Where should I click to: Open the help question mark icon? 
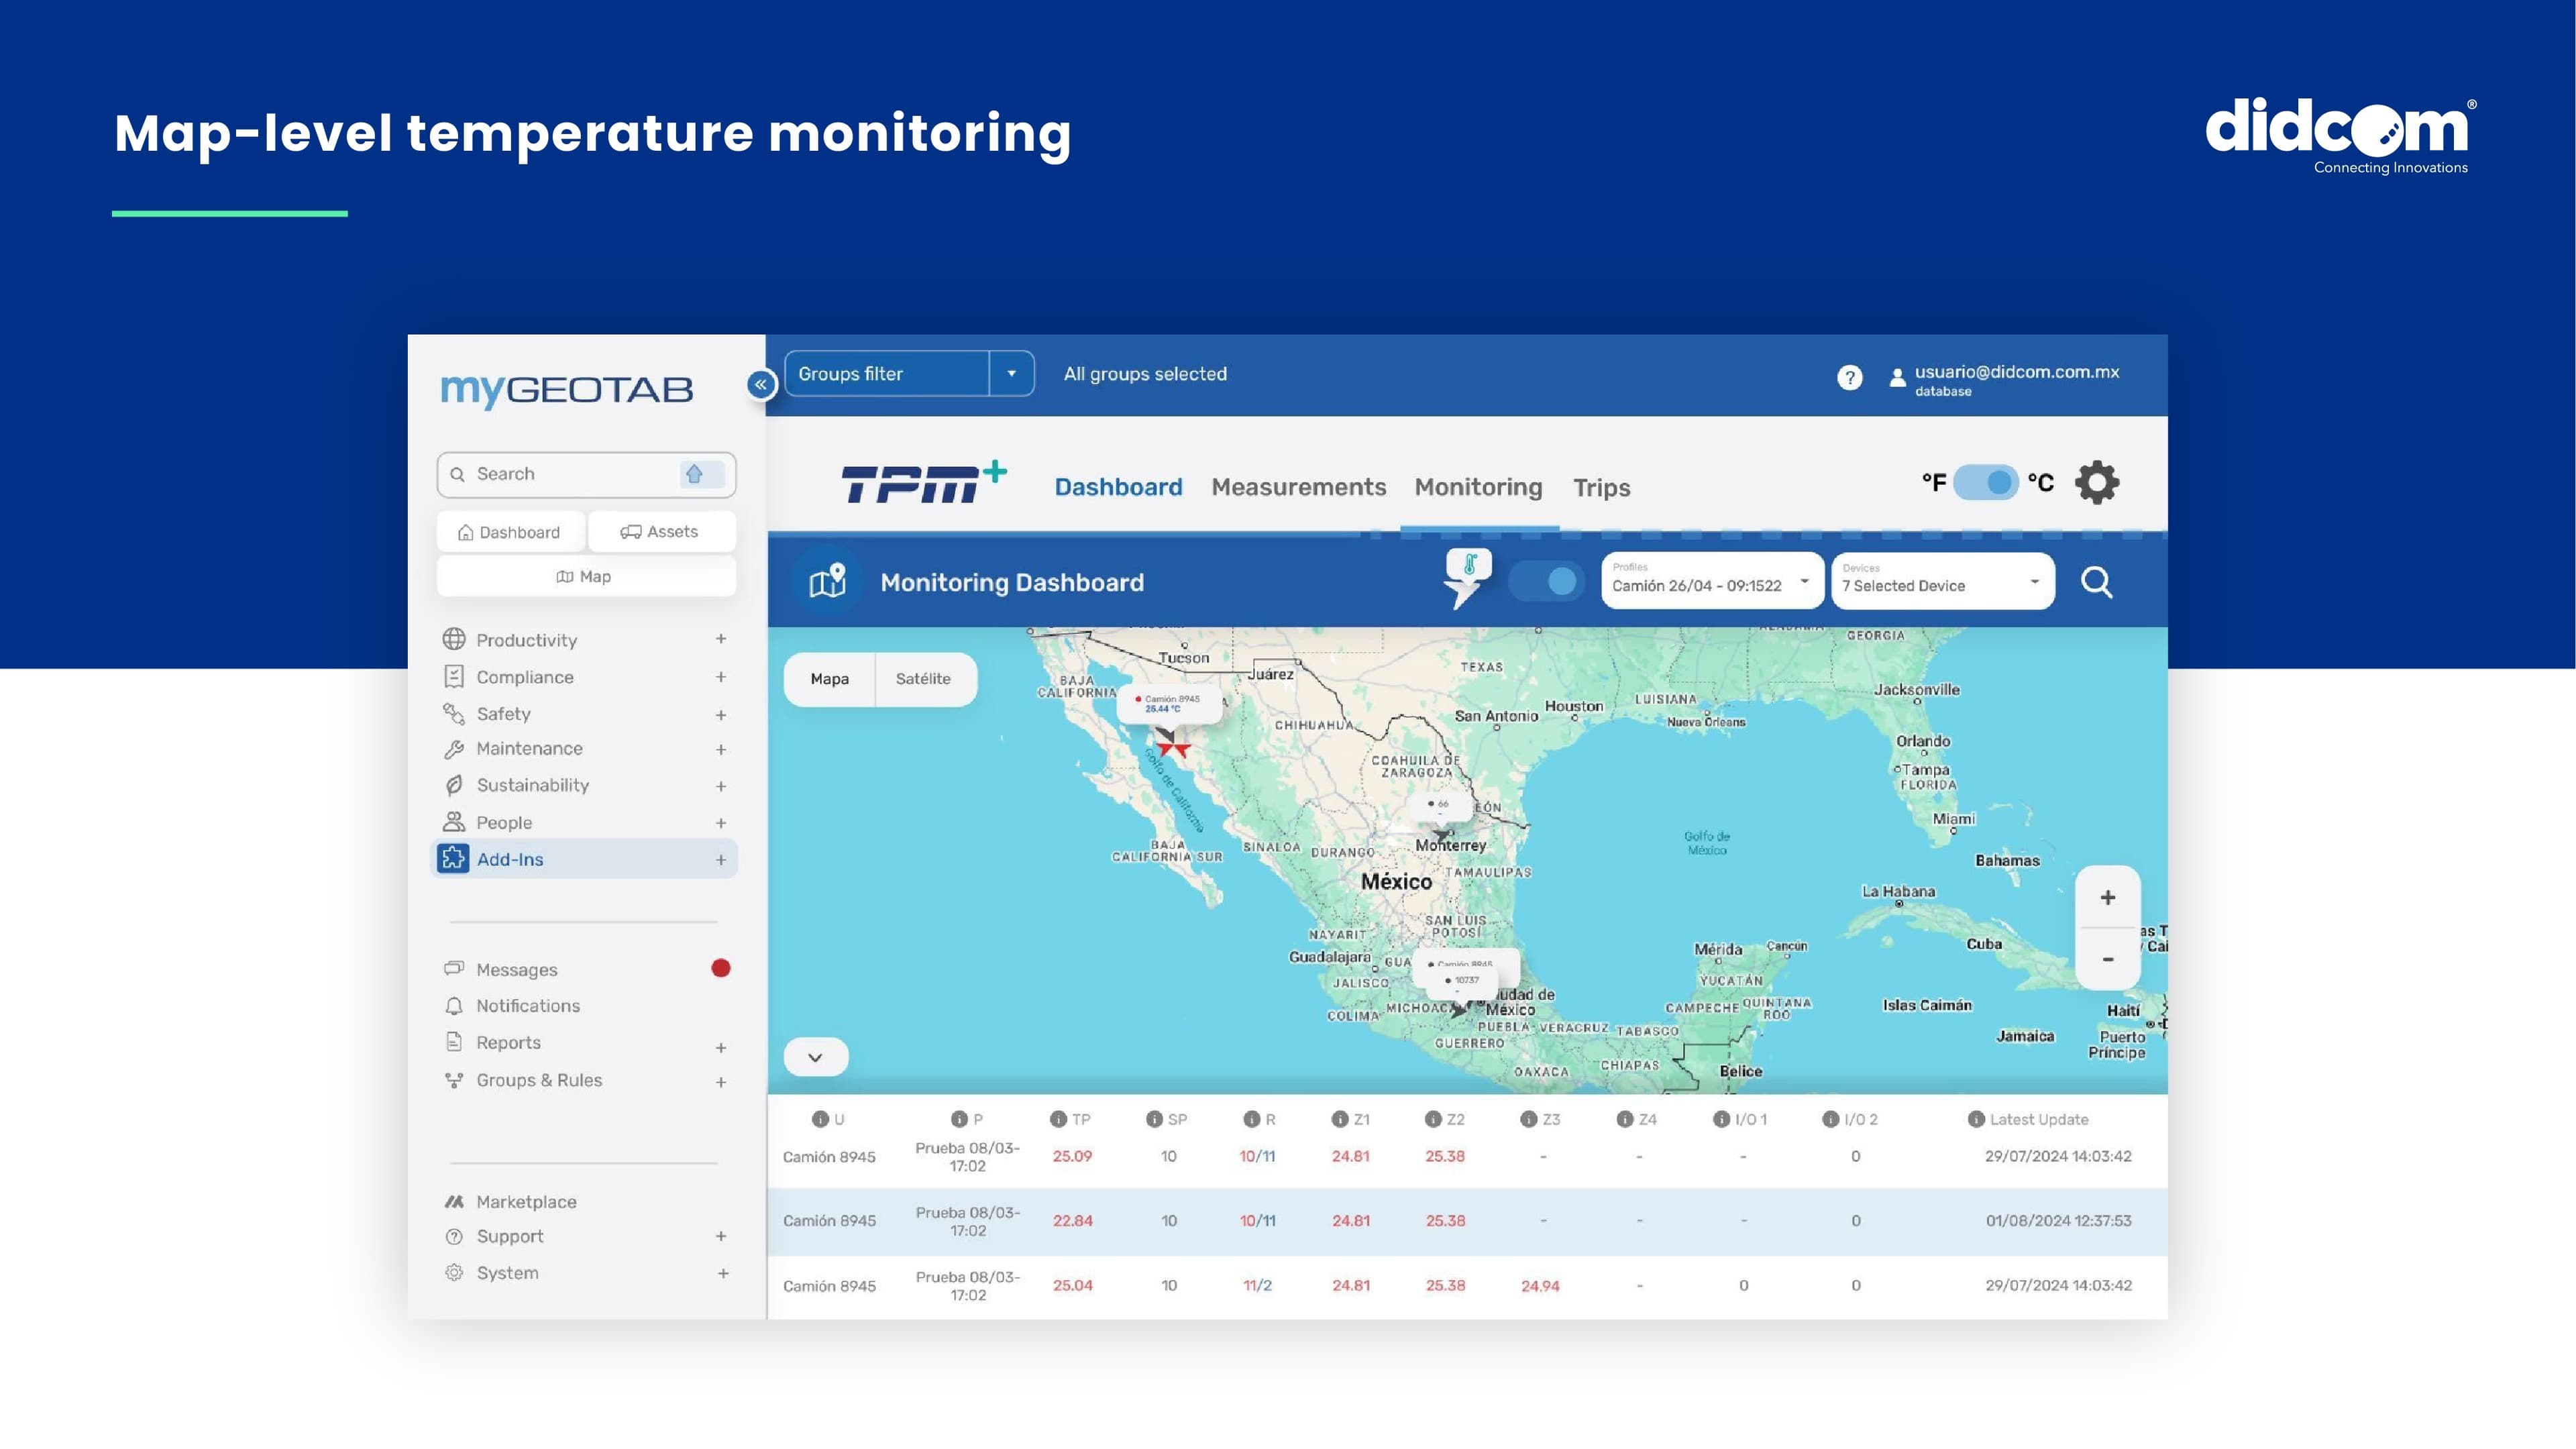point(1849,377)
